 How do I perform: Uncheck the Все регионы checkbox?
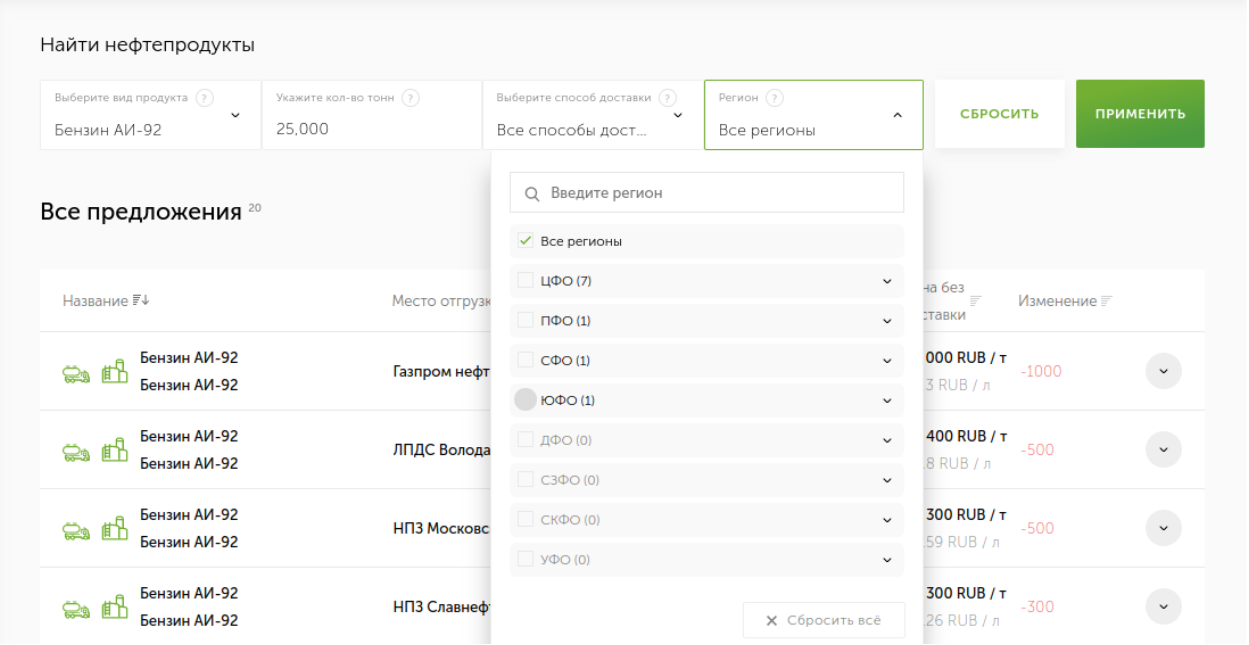(x=525, y=241)
